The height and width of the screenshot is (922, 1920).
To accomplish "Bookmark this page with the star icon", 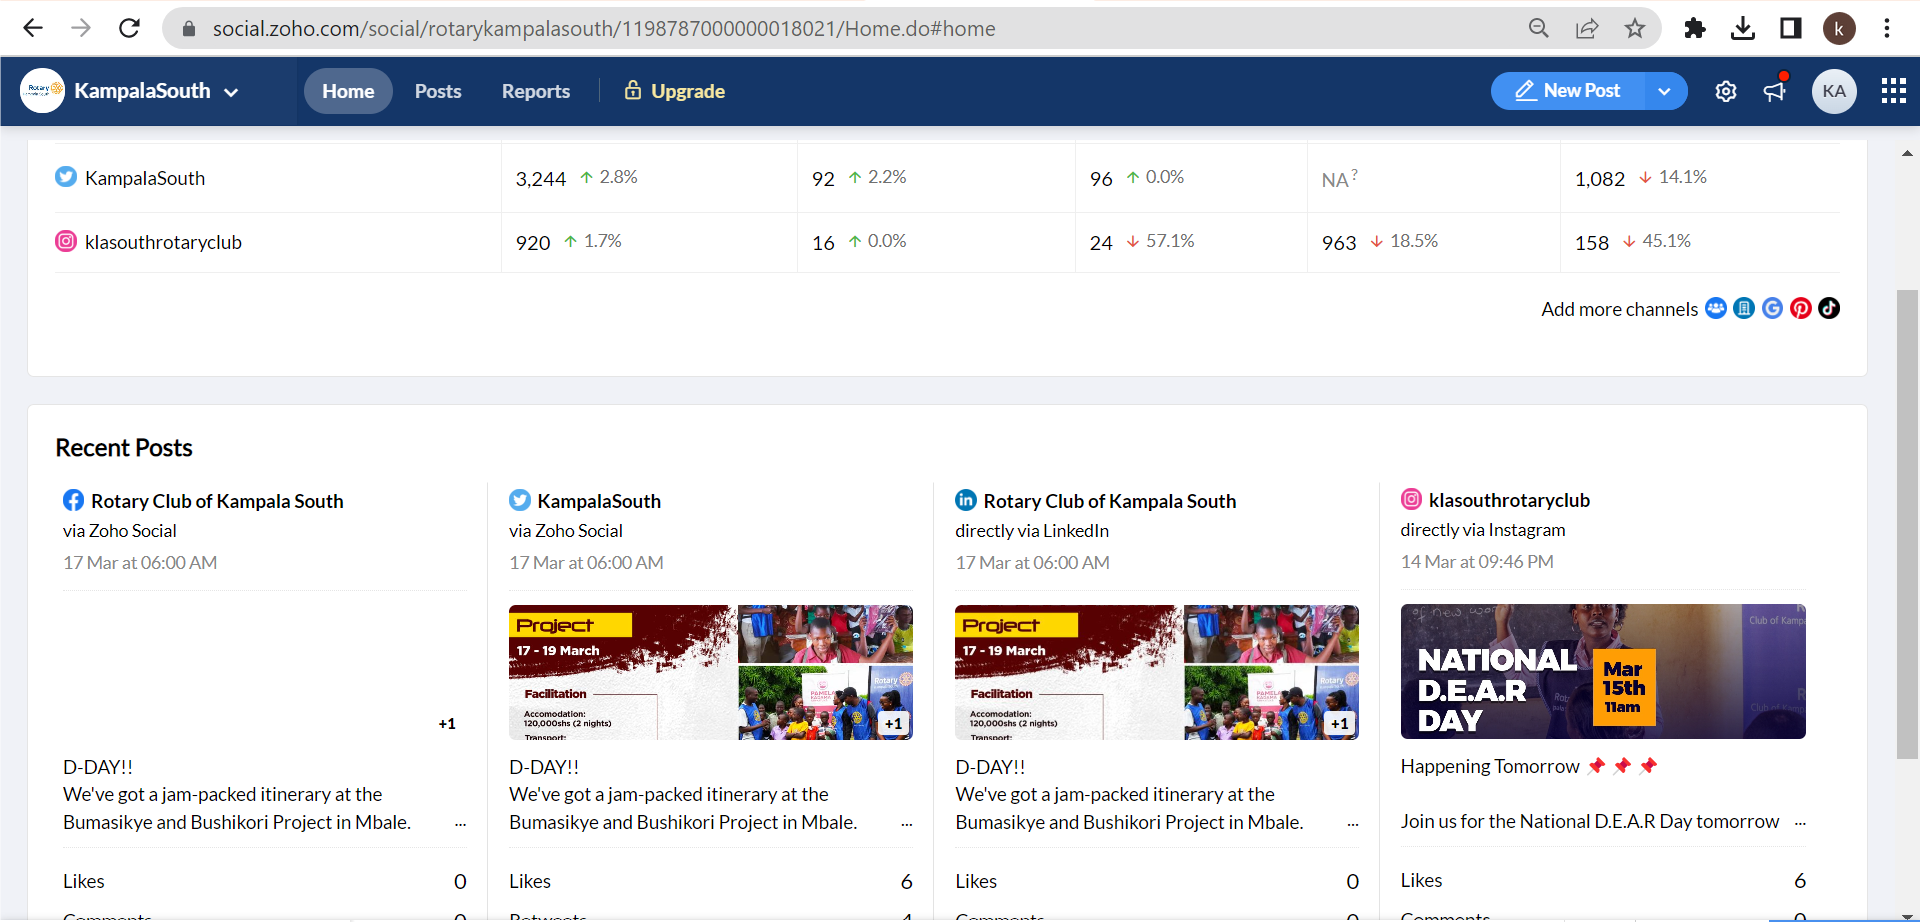I will pos(1635,28).
